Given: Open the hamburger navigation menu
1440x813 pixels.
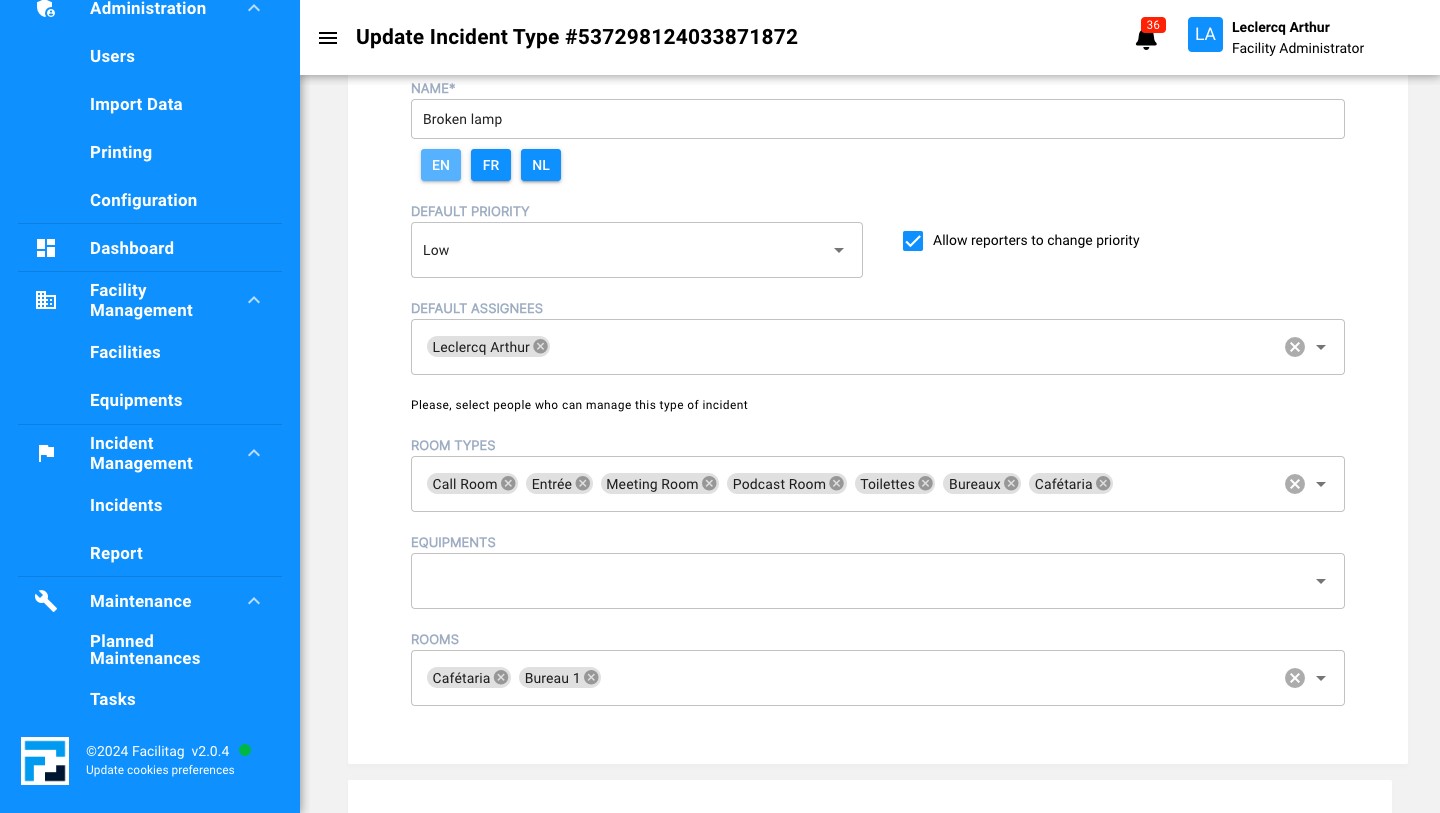Looking at the screenshot, I should point(327,38).
